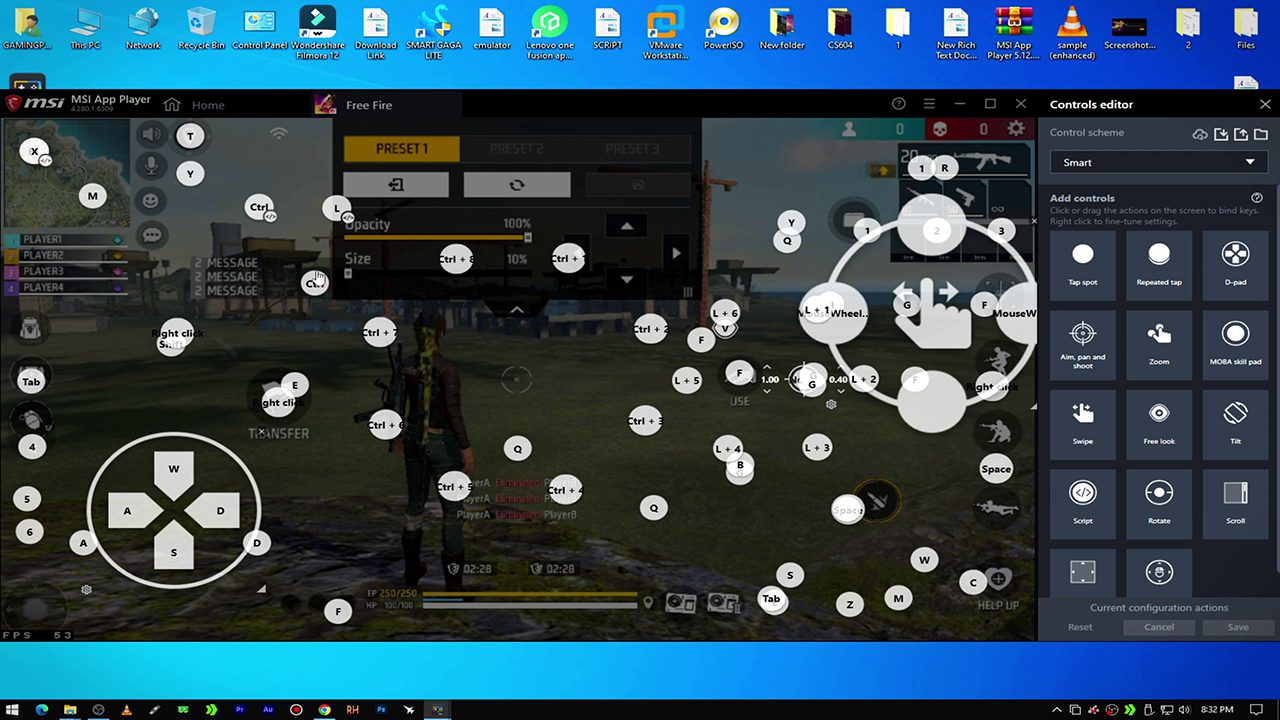Open the Smart control scheme dropdown
Viewport: 1280px width, 720px height.
[x=1159, y=162]
